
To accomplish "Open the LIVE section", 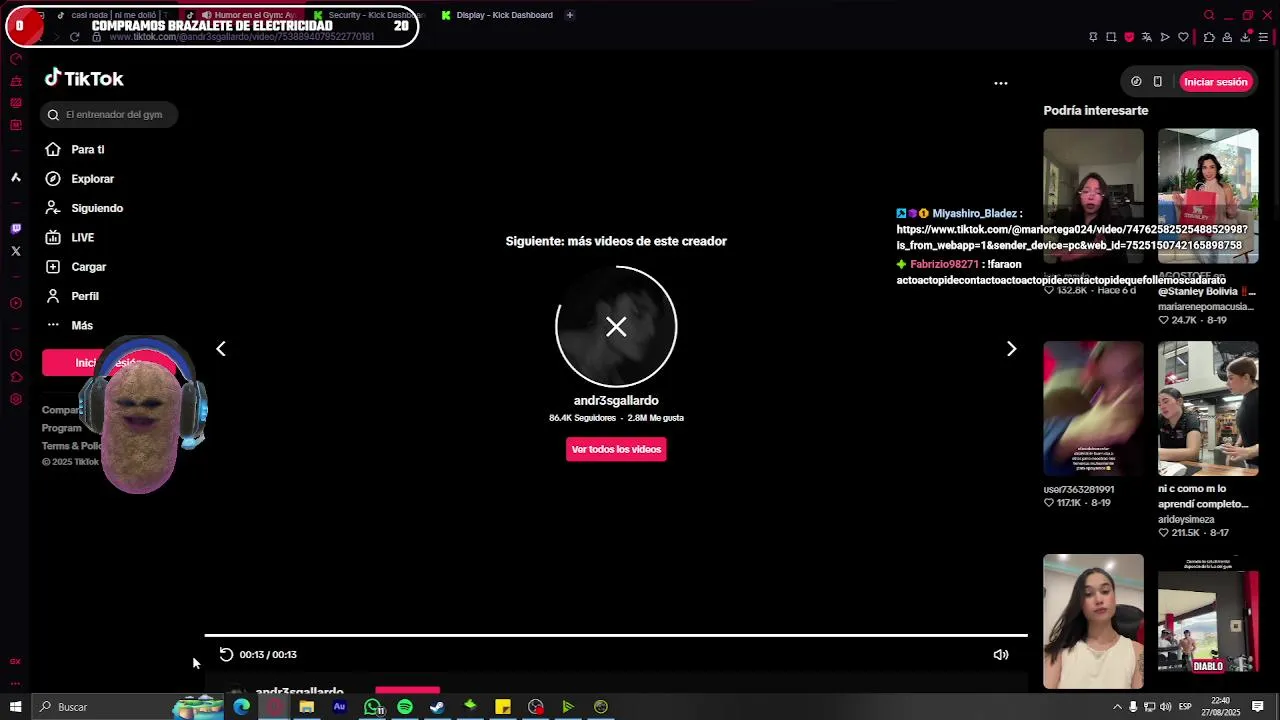I will tap(69, 238).
